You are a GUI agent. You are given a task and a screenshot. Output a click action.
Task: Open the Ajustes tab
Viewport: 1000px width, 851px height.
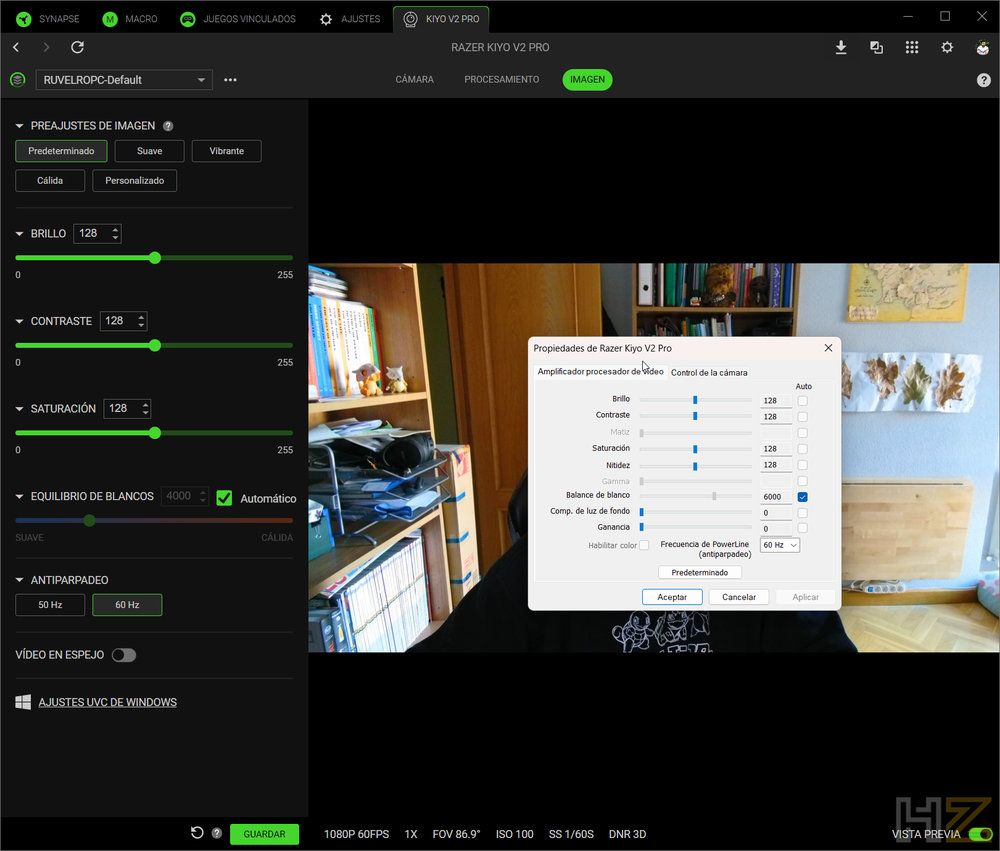point(349,19)
